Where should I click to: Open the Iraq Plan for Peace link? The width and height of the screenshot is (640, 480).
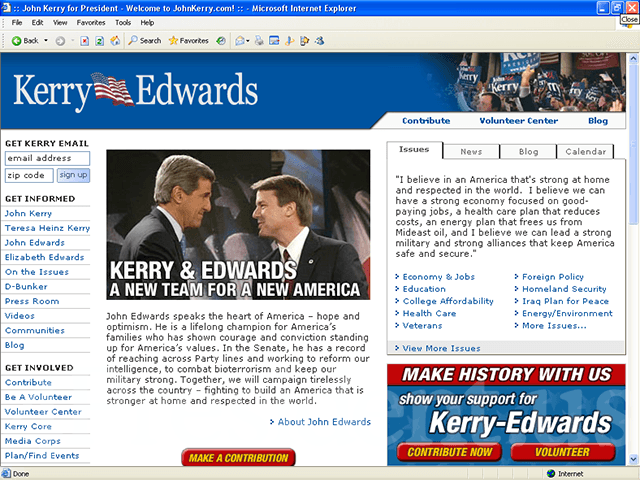click(x=565, y=301)
